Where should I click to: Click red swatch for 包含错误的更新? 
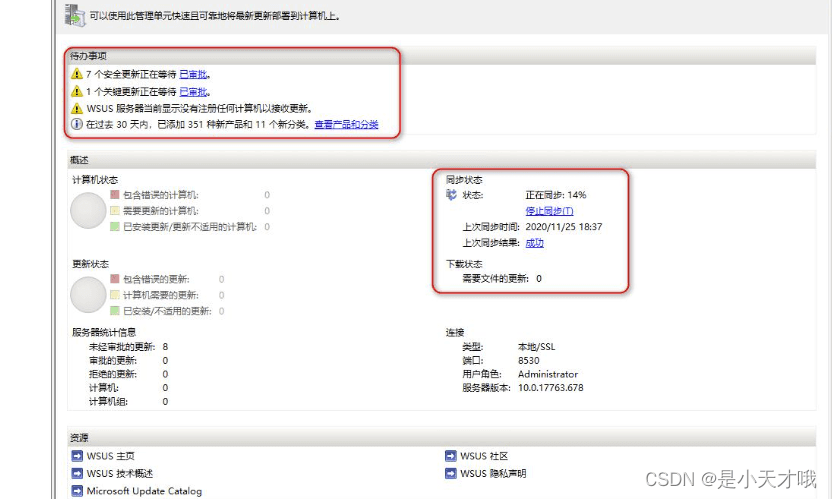coord(115,279)
